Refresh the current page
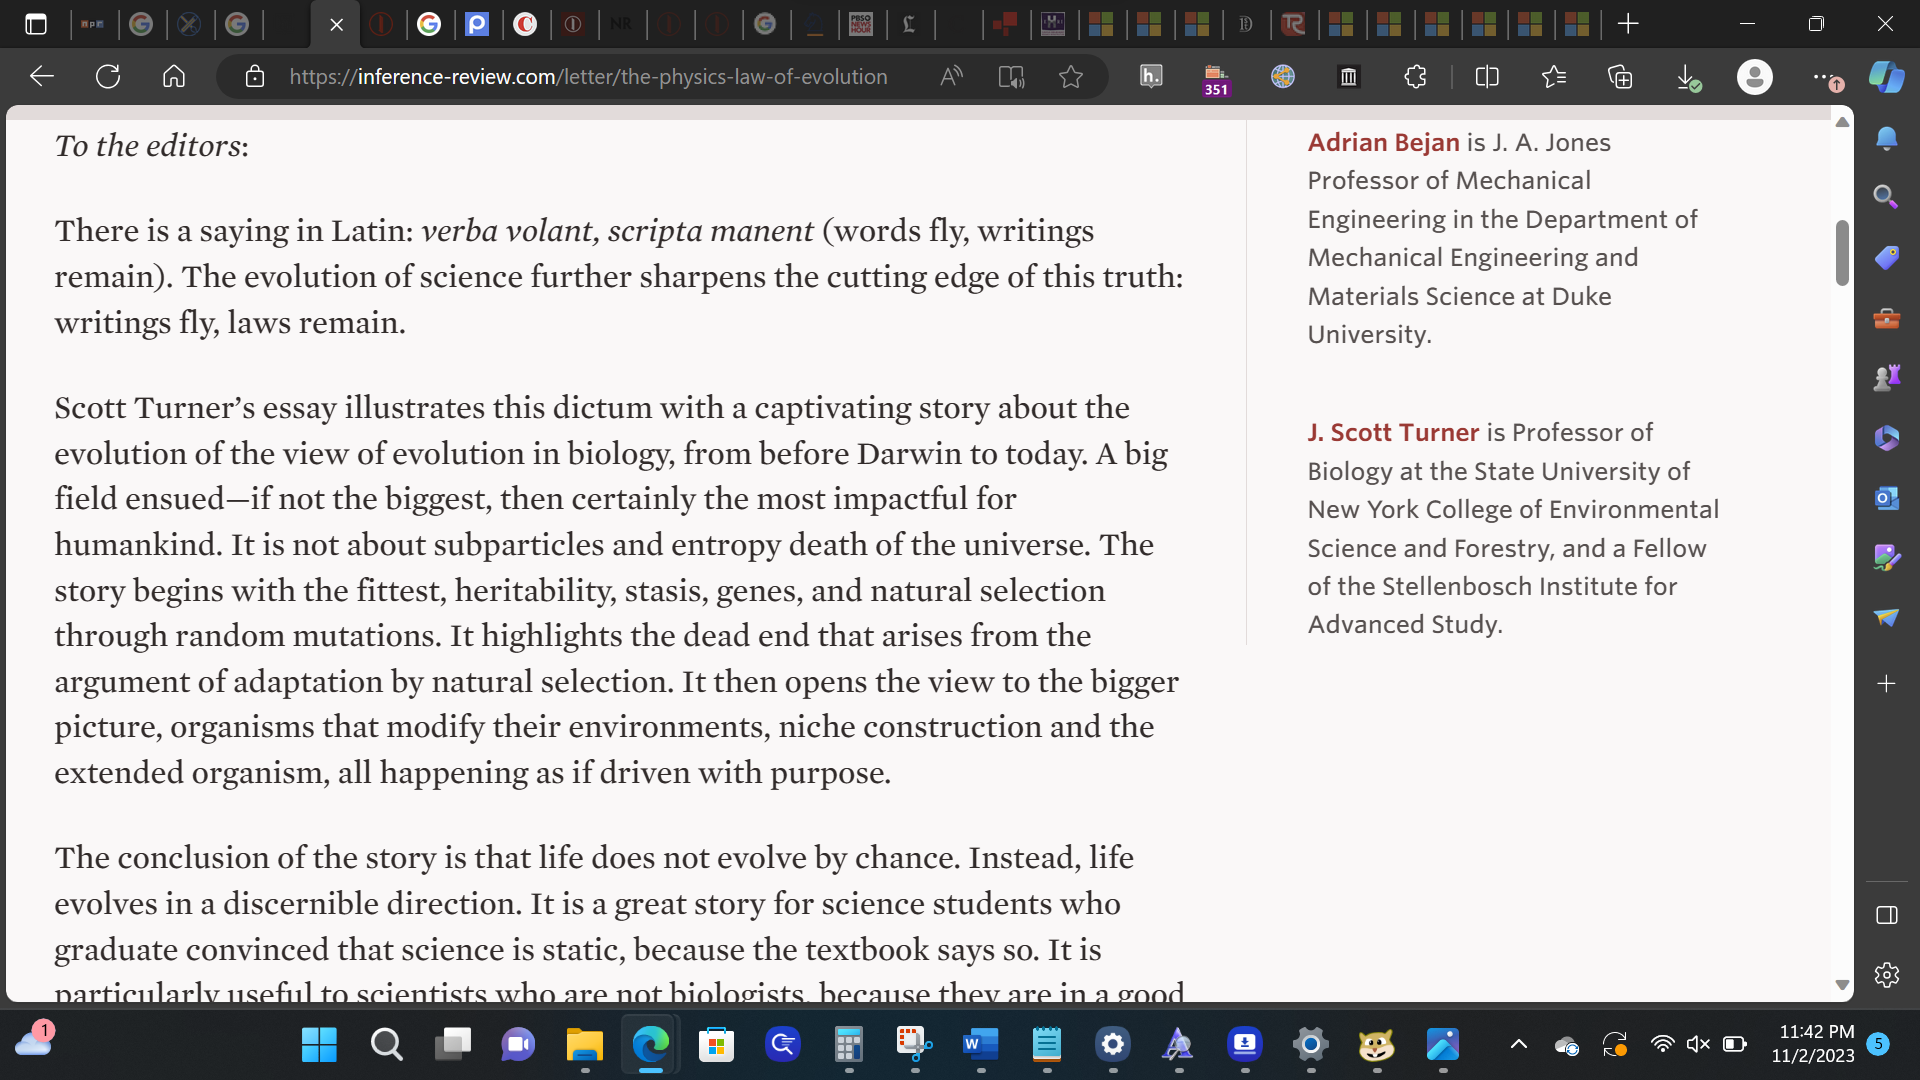1920x1080 pixels. pyautogui.click(x=108, y=77)
